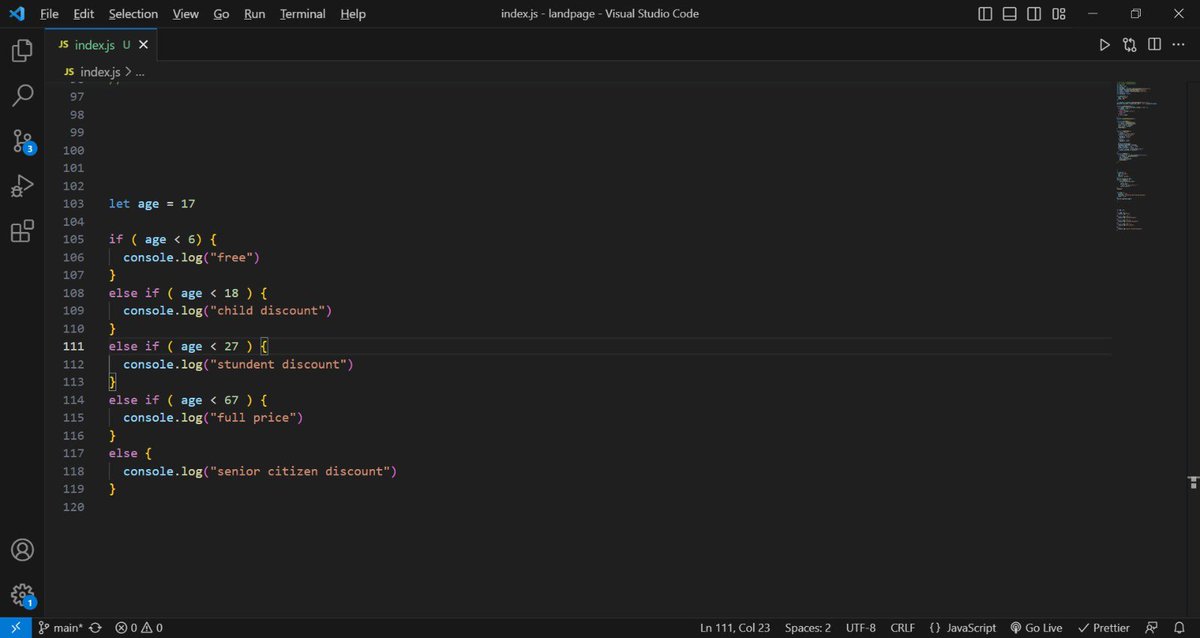Restore down the window
1200x638 pixels.
[1136, 14]
